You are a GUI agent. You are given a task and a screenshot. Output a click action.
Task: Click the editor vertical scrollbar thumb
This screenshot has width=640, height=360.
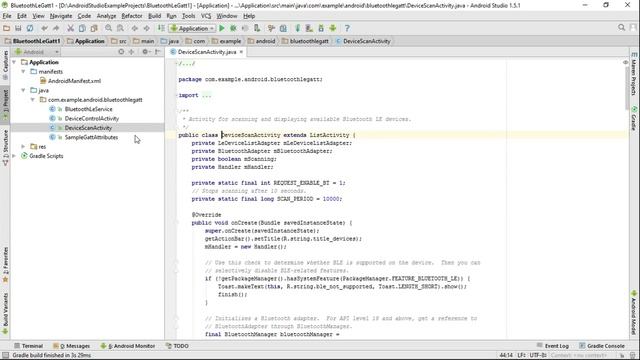pyautogui.click(x=627, y=88)
